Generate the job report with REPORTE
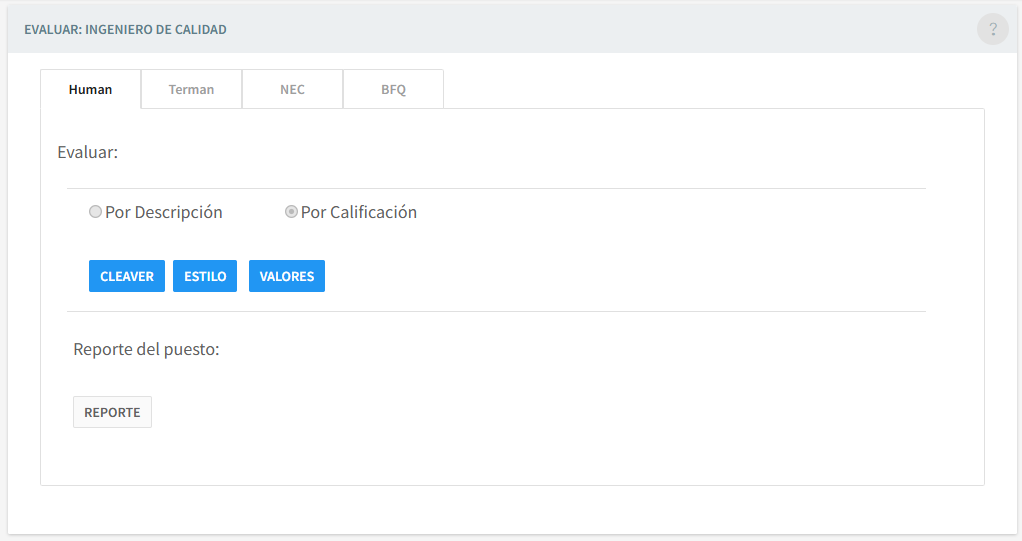This screenshot has height=541, width=1022. (112, 412)
